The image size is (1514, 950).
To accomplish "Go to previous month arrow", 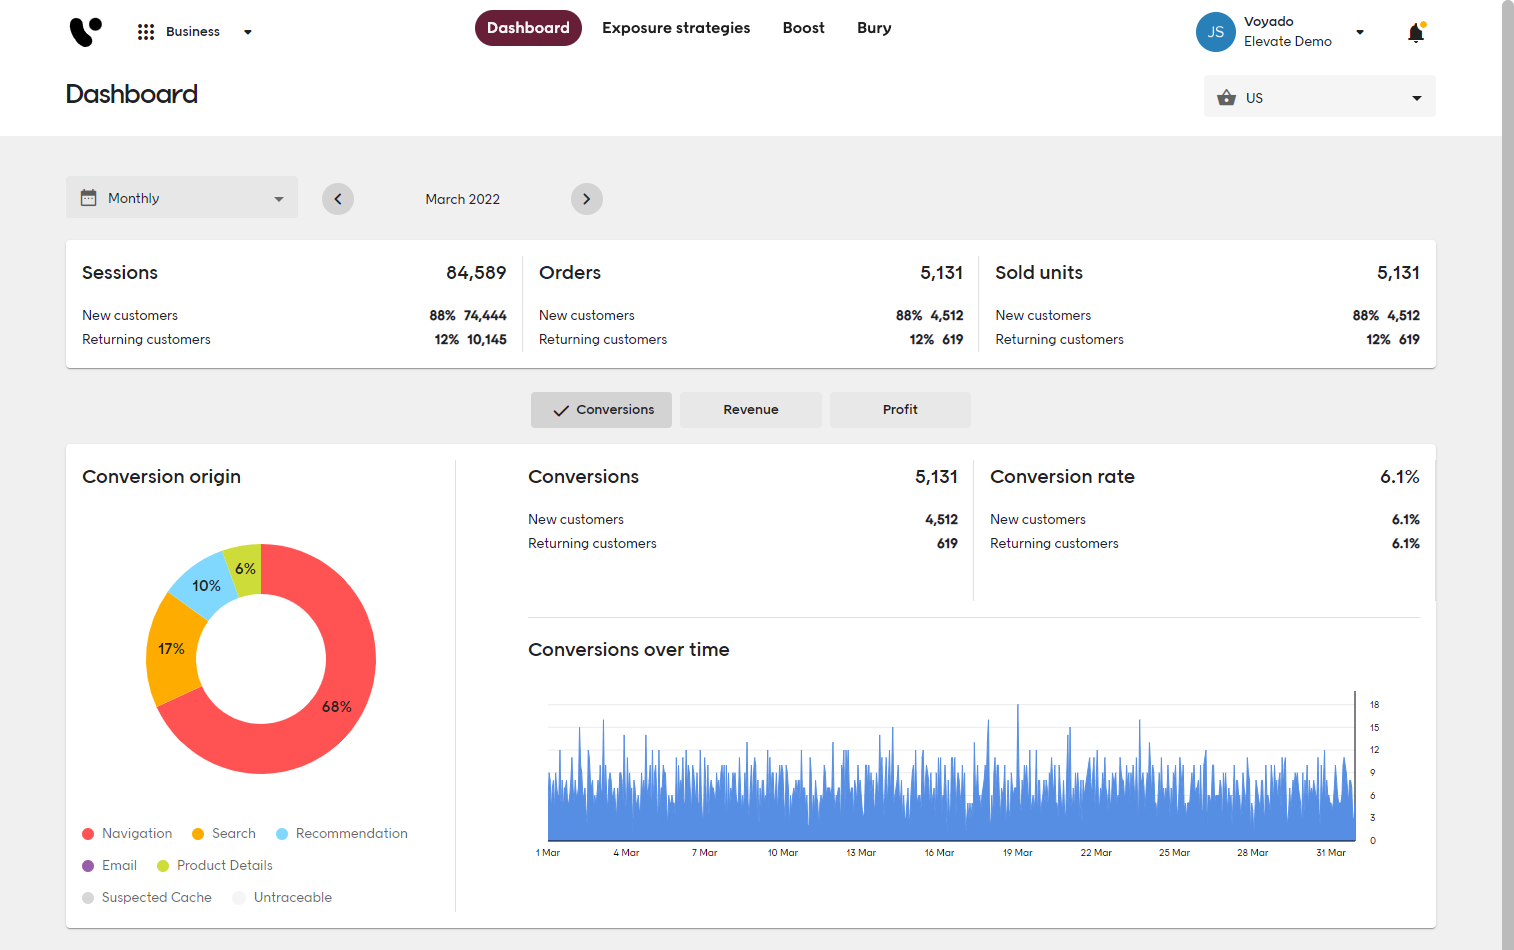I will tap(338, 199).
